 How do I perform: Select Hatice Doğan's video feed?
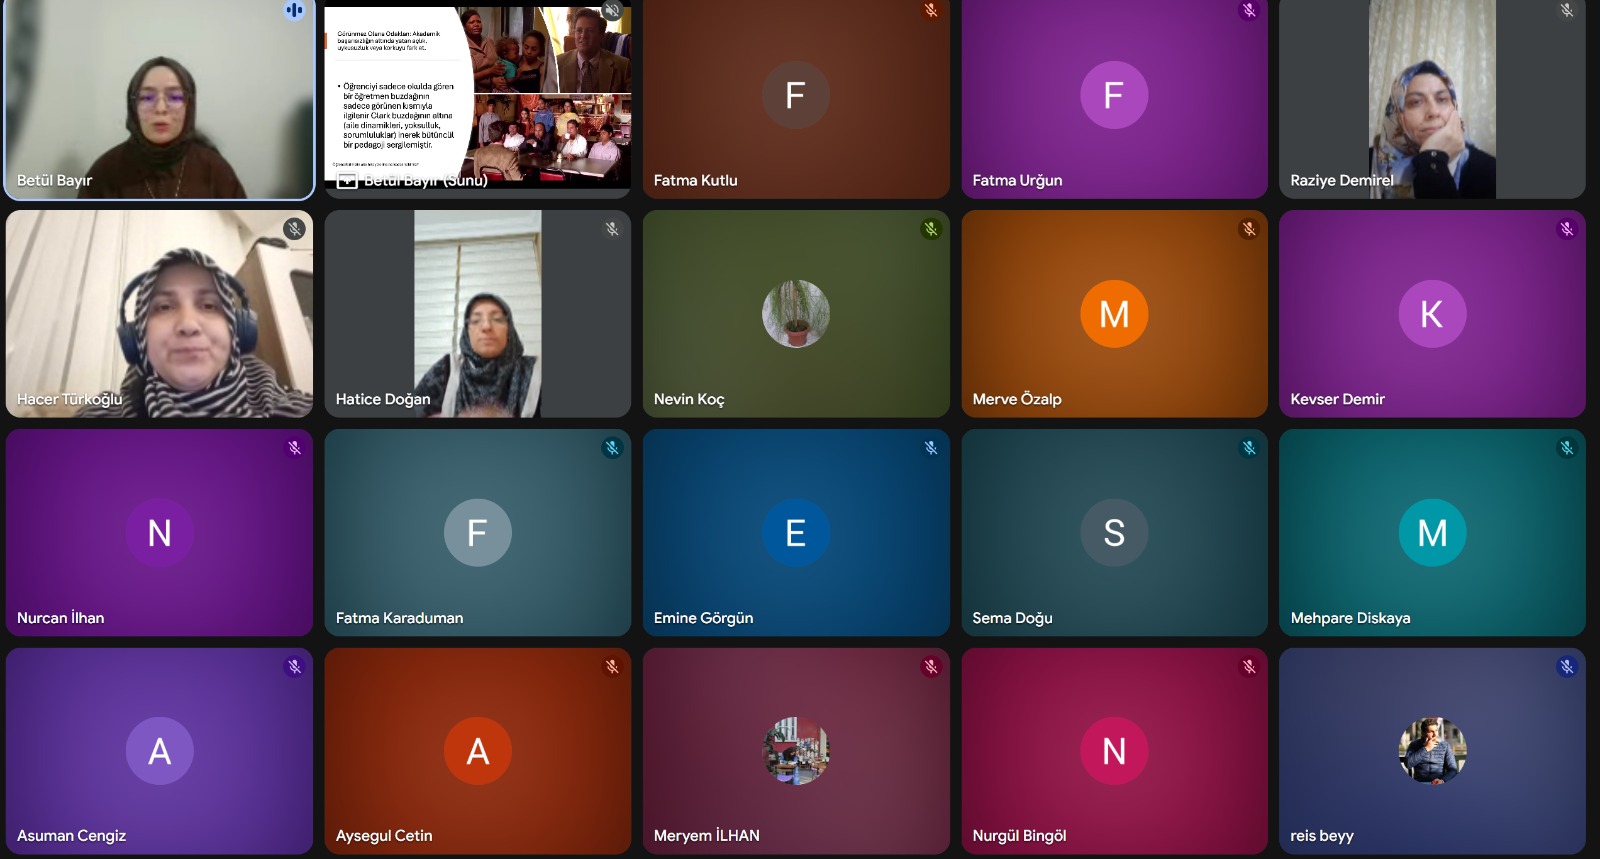click(x=478, y=314)
